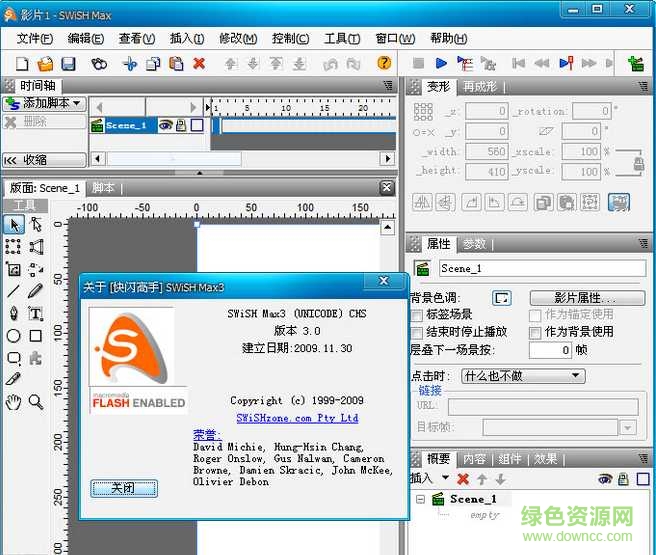The height and width of the screenshot is (555, 656).
Task: Switch to the 再成形 tab
Action: (x=480, y=87)
